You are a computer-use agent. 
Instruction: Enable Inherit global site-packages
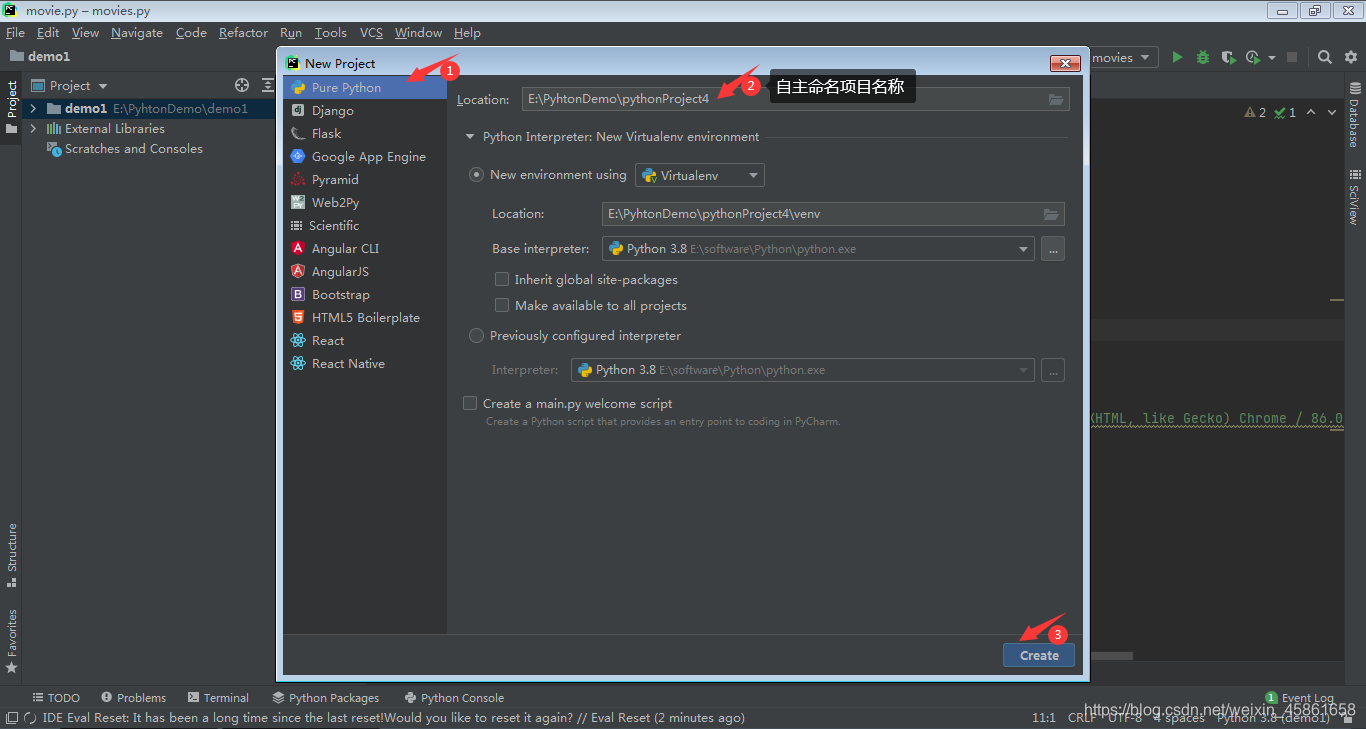[503, 280]
